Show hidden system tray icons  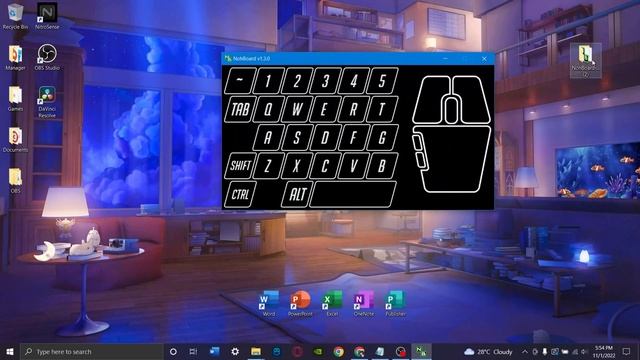[x=525, y=351]
